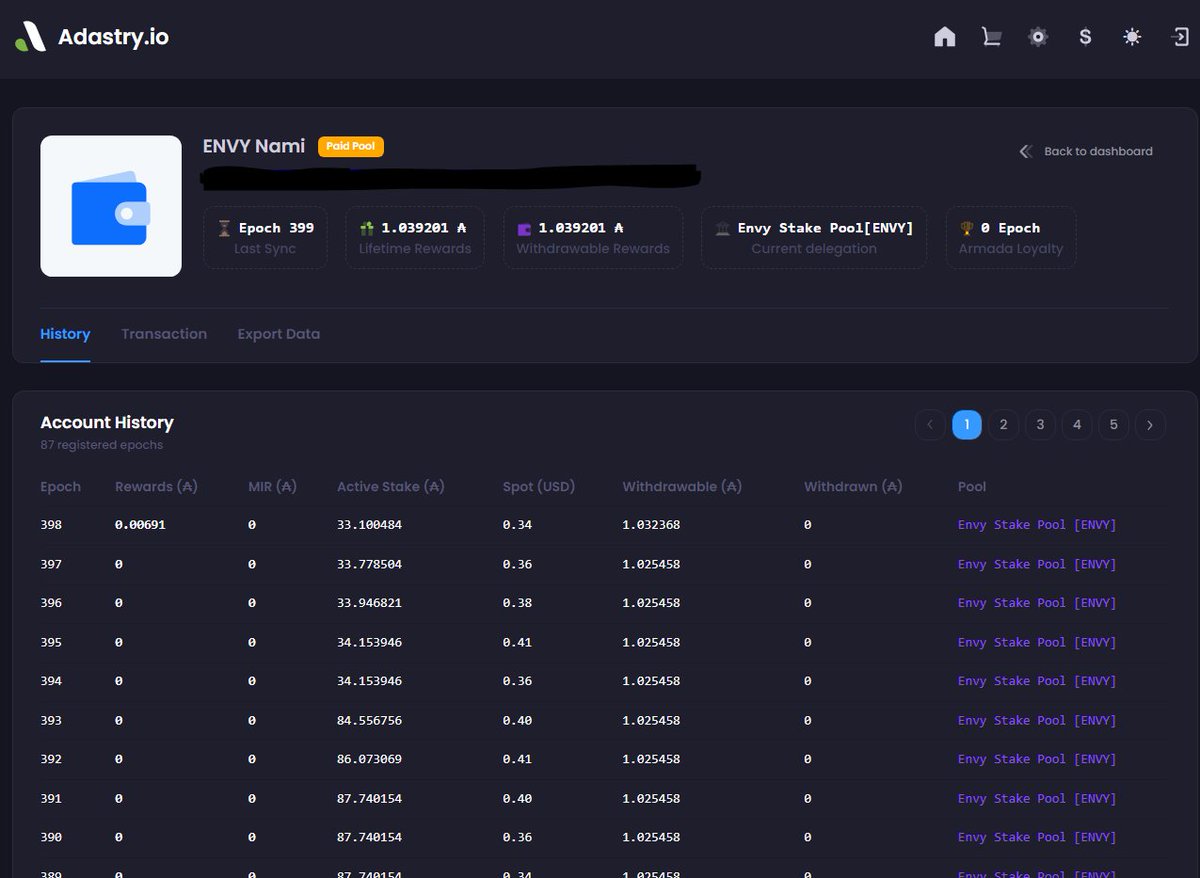The image size is (1200, 878).
Task: Open Envy Stake Pool link in epoch 394 row
Action: coord(1037,681)
